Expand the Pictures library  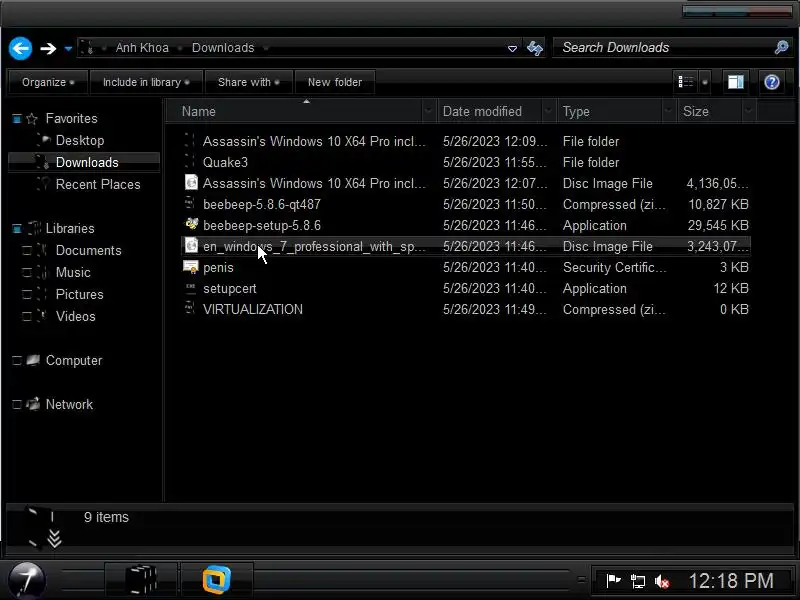click(27, 294)
